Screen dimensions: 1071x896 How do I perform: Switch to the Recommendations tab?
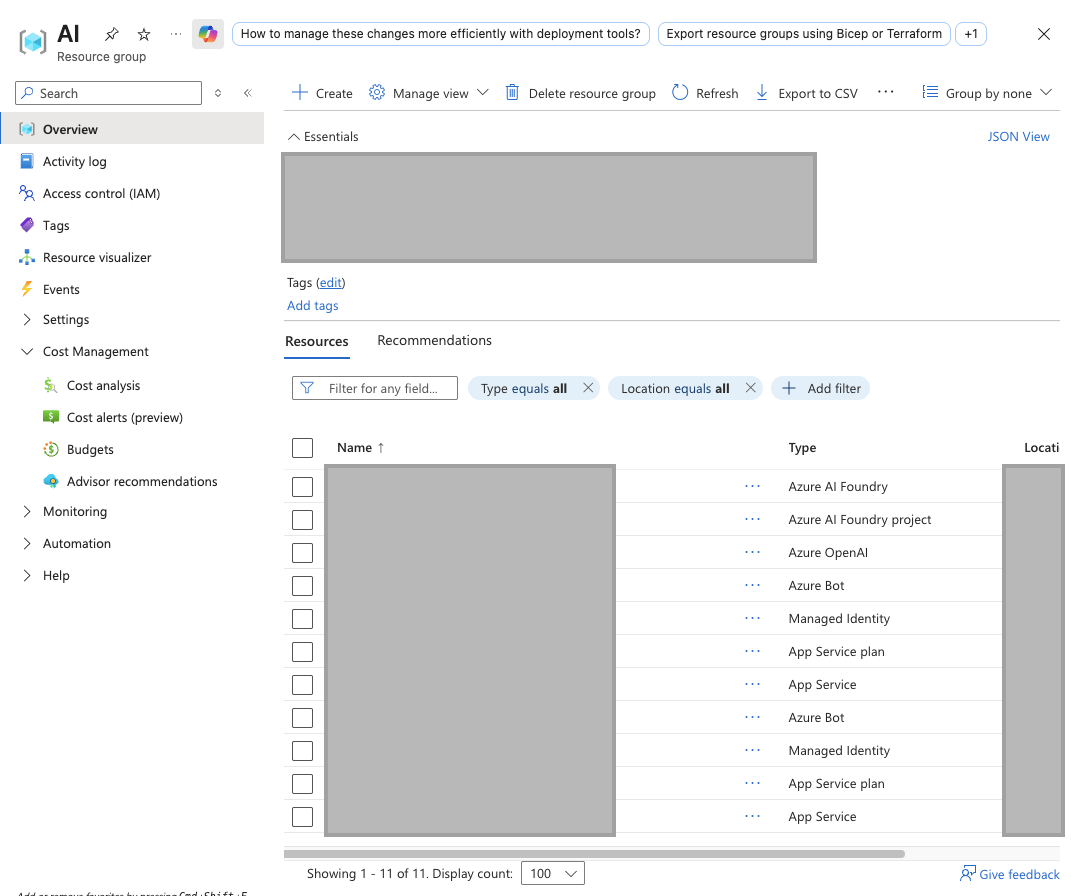coord(434,341)
